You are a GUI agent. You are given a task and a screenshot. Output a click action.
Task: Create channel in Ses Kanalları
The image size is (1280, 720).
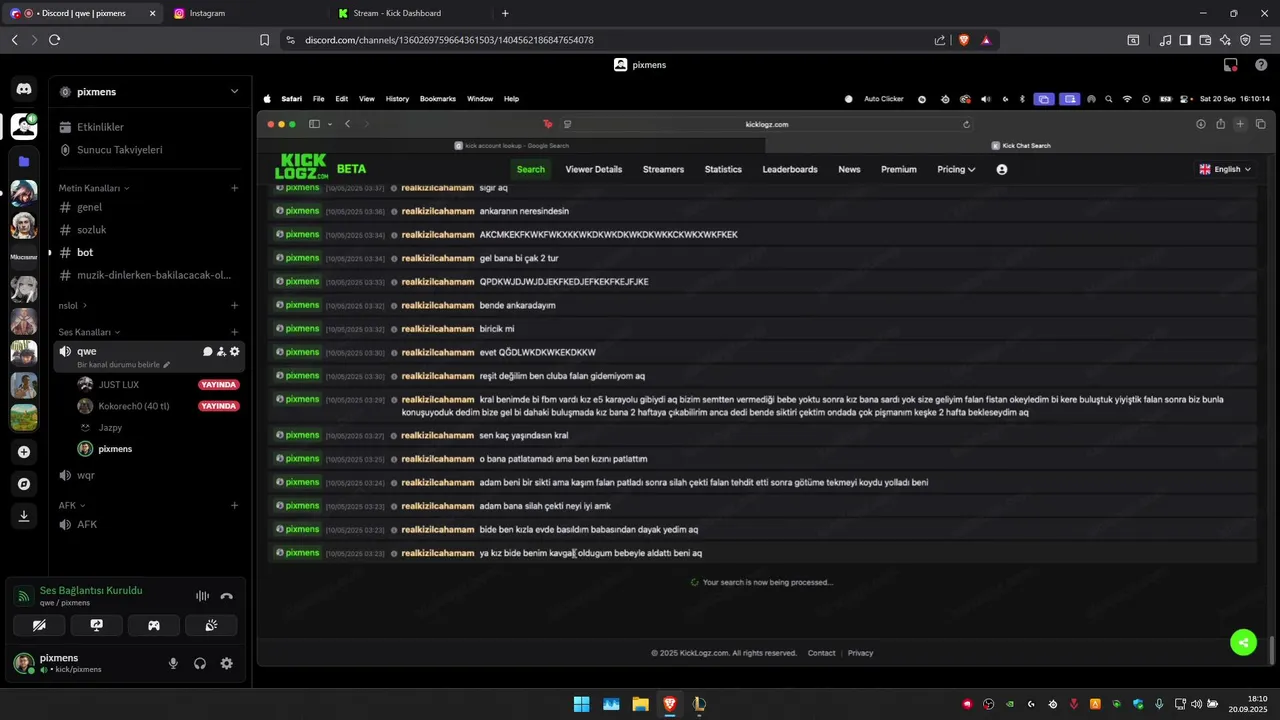click(235, 332)
